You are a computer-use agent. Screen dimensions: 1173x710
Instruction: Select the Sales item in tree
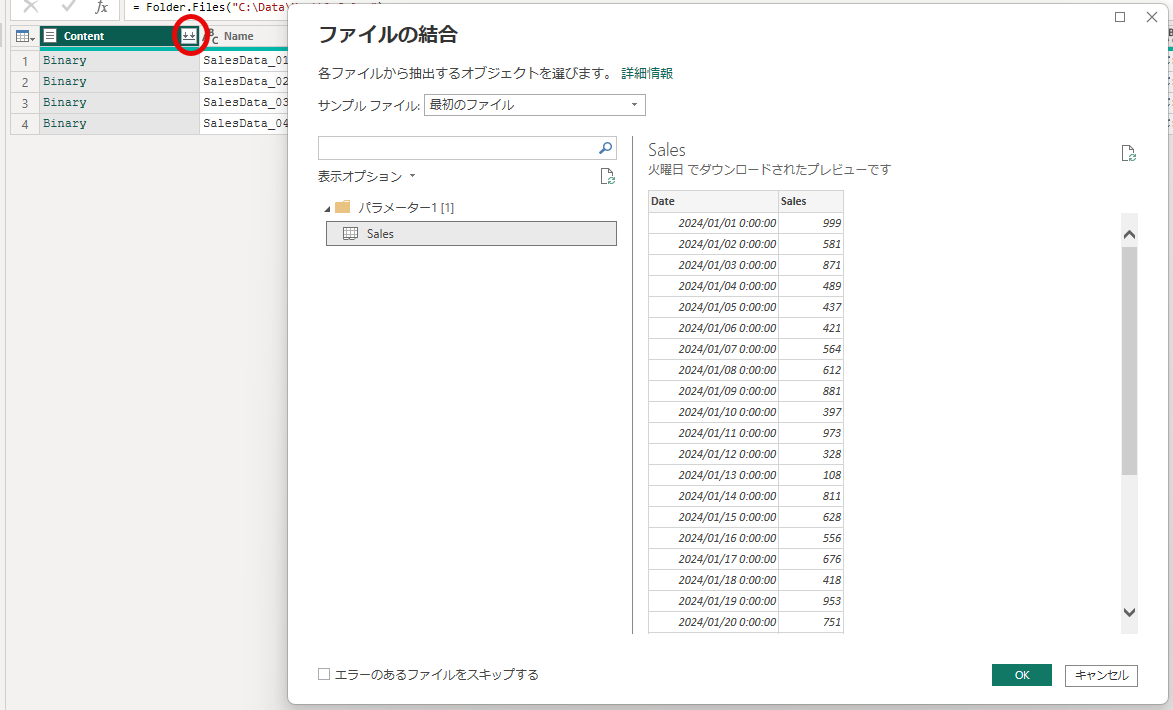coord(471,233)
